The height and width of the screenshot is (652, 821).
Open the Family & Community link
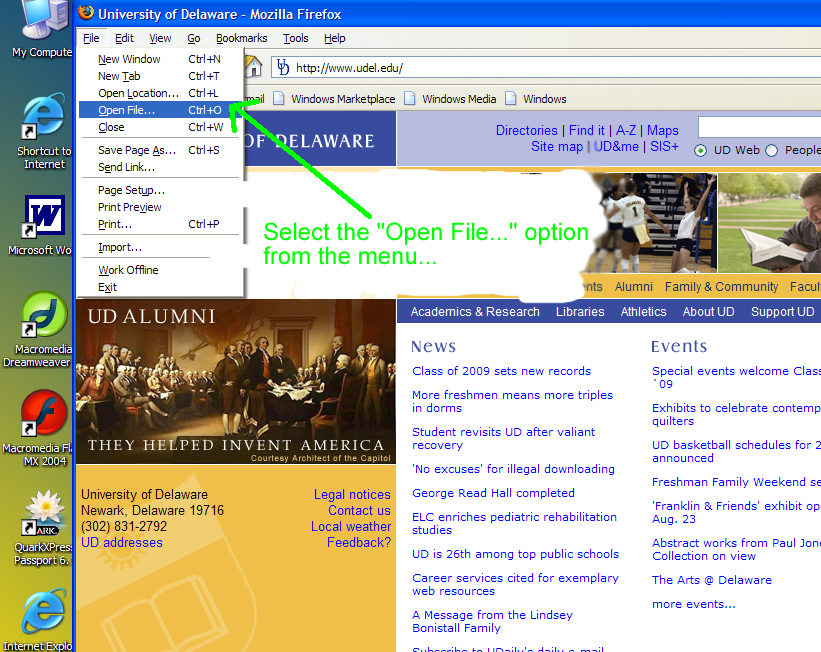click(x=722, y=287)
